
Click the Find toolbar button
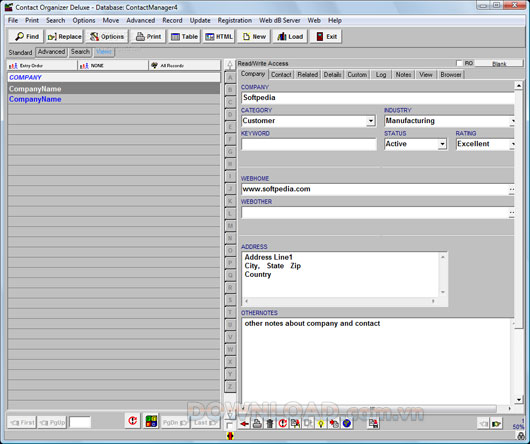click(26, 36)
